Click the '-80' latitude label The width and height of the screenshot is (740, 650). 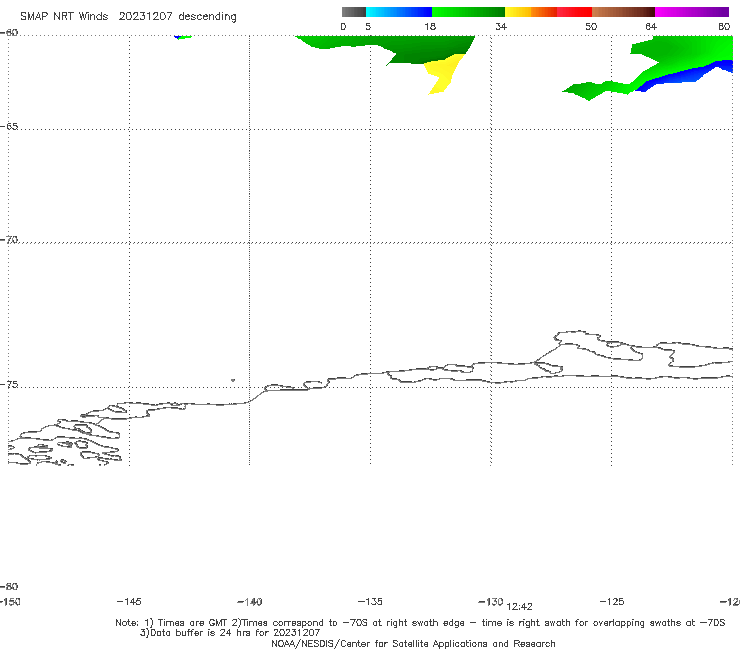click(x=9, y=586)
